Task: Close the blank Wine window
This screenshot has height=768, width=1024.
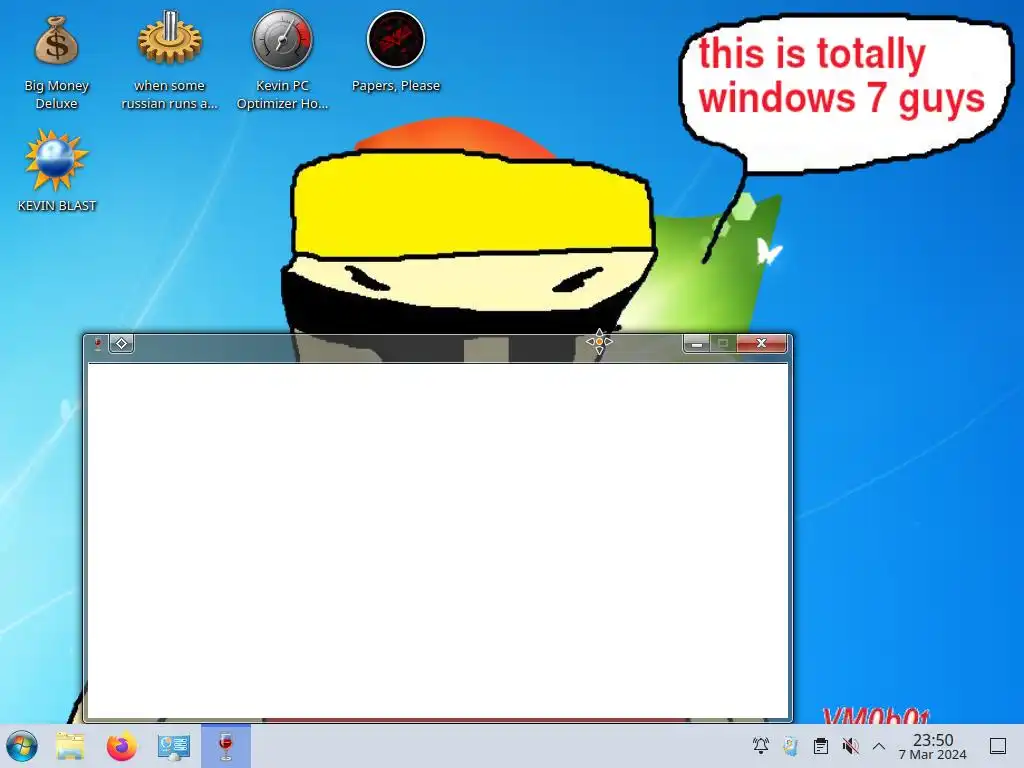Action: (761, 344)
